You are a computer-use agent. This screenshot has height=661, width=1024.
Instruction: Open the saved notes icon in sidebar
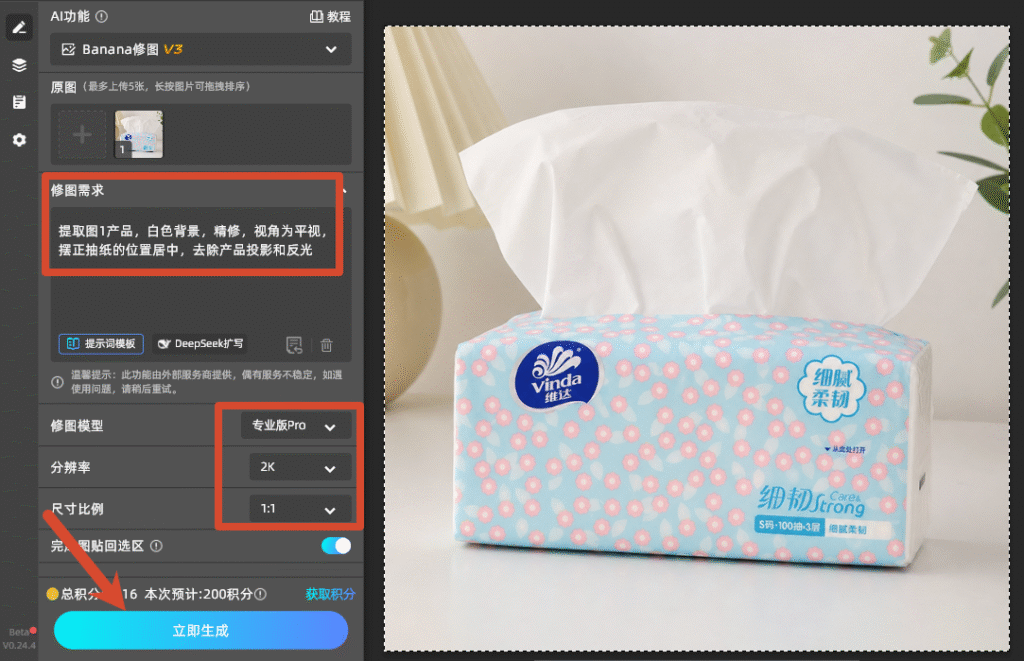[x=19, y=102]
